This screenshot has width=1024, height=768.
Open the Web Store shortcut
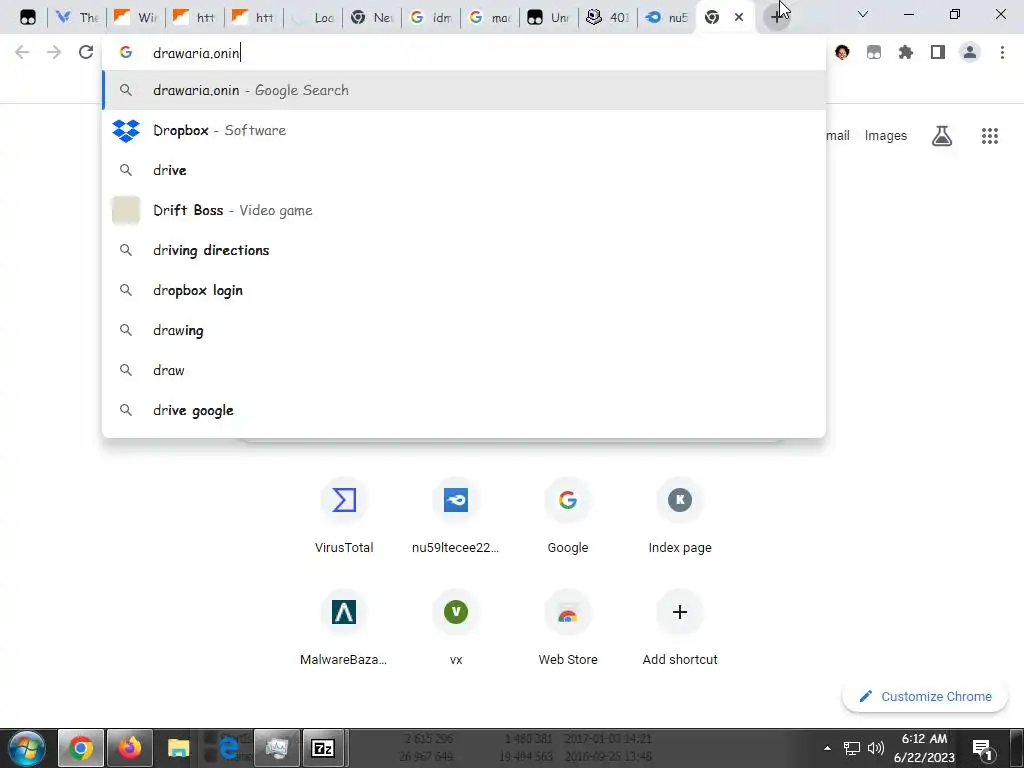[568, 628]
